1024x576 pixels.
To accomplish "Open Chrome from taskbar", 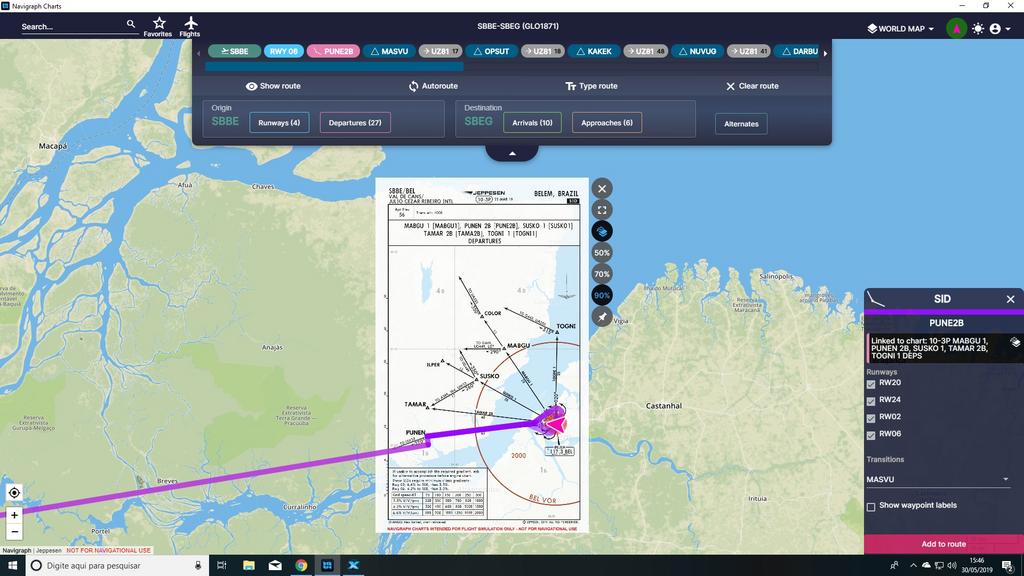I will click(301, 566).
